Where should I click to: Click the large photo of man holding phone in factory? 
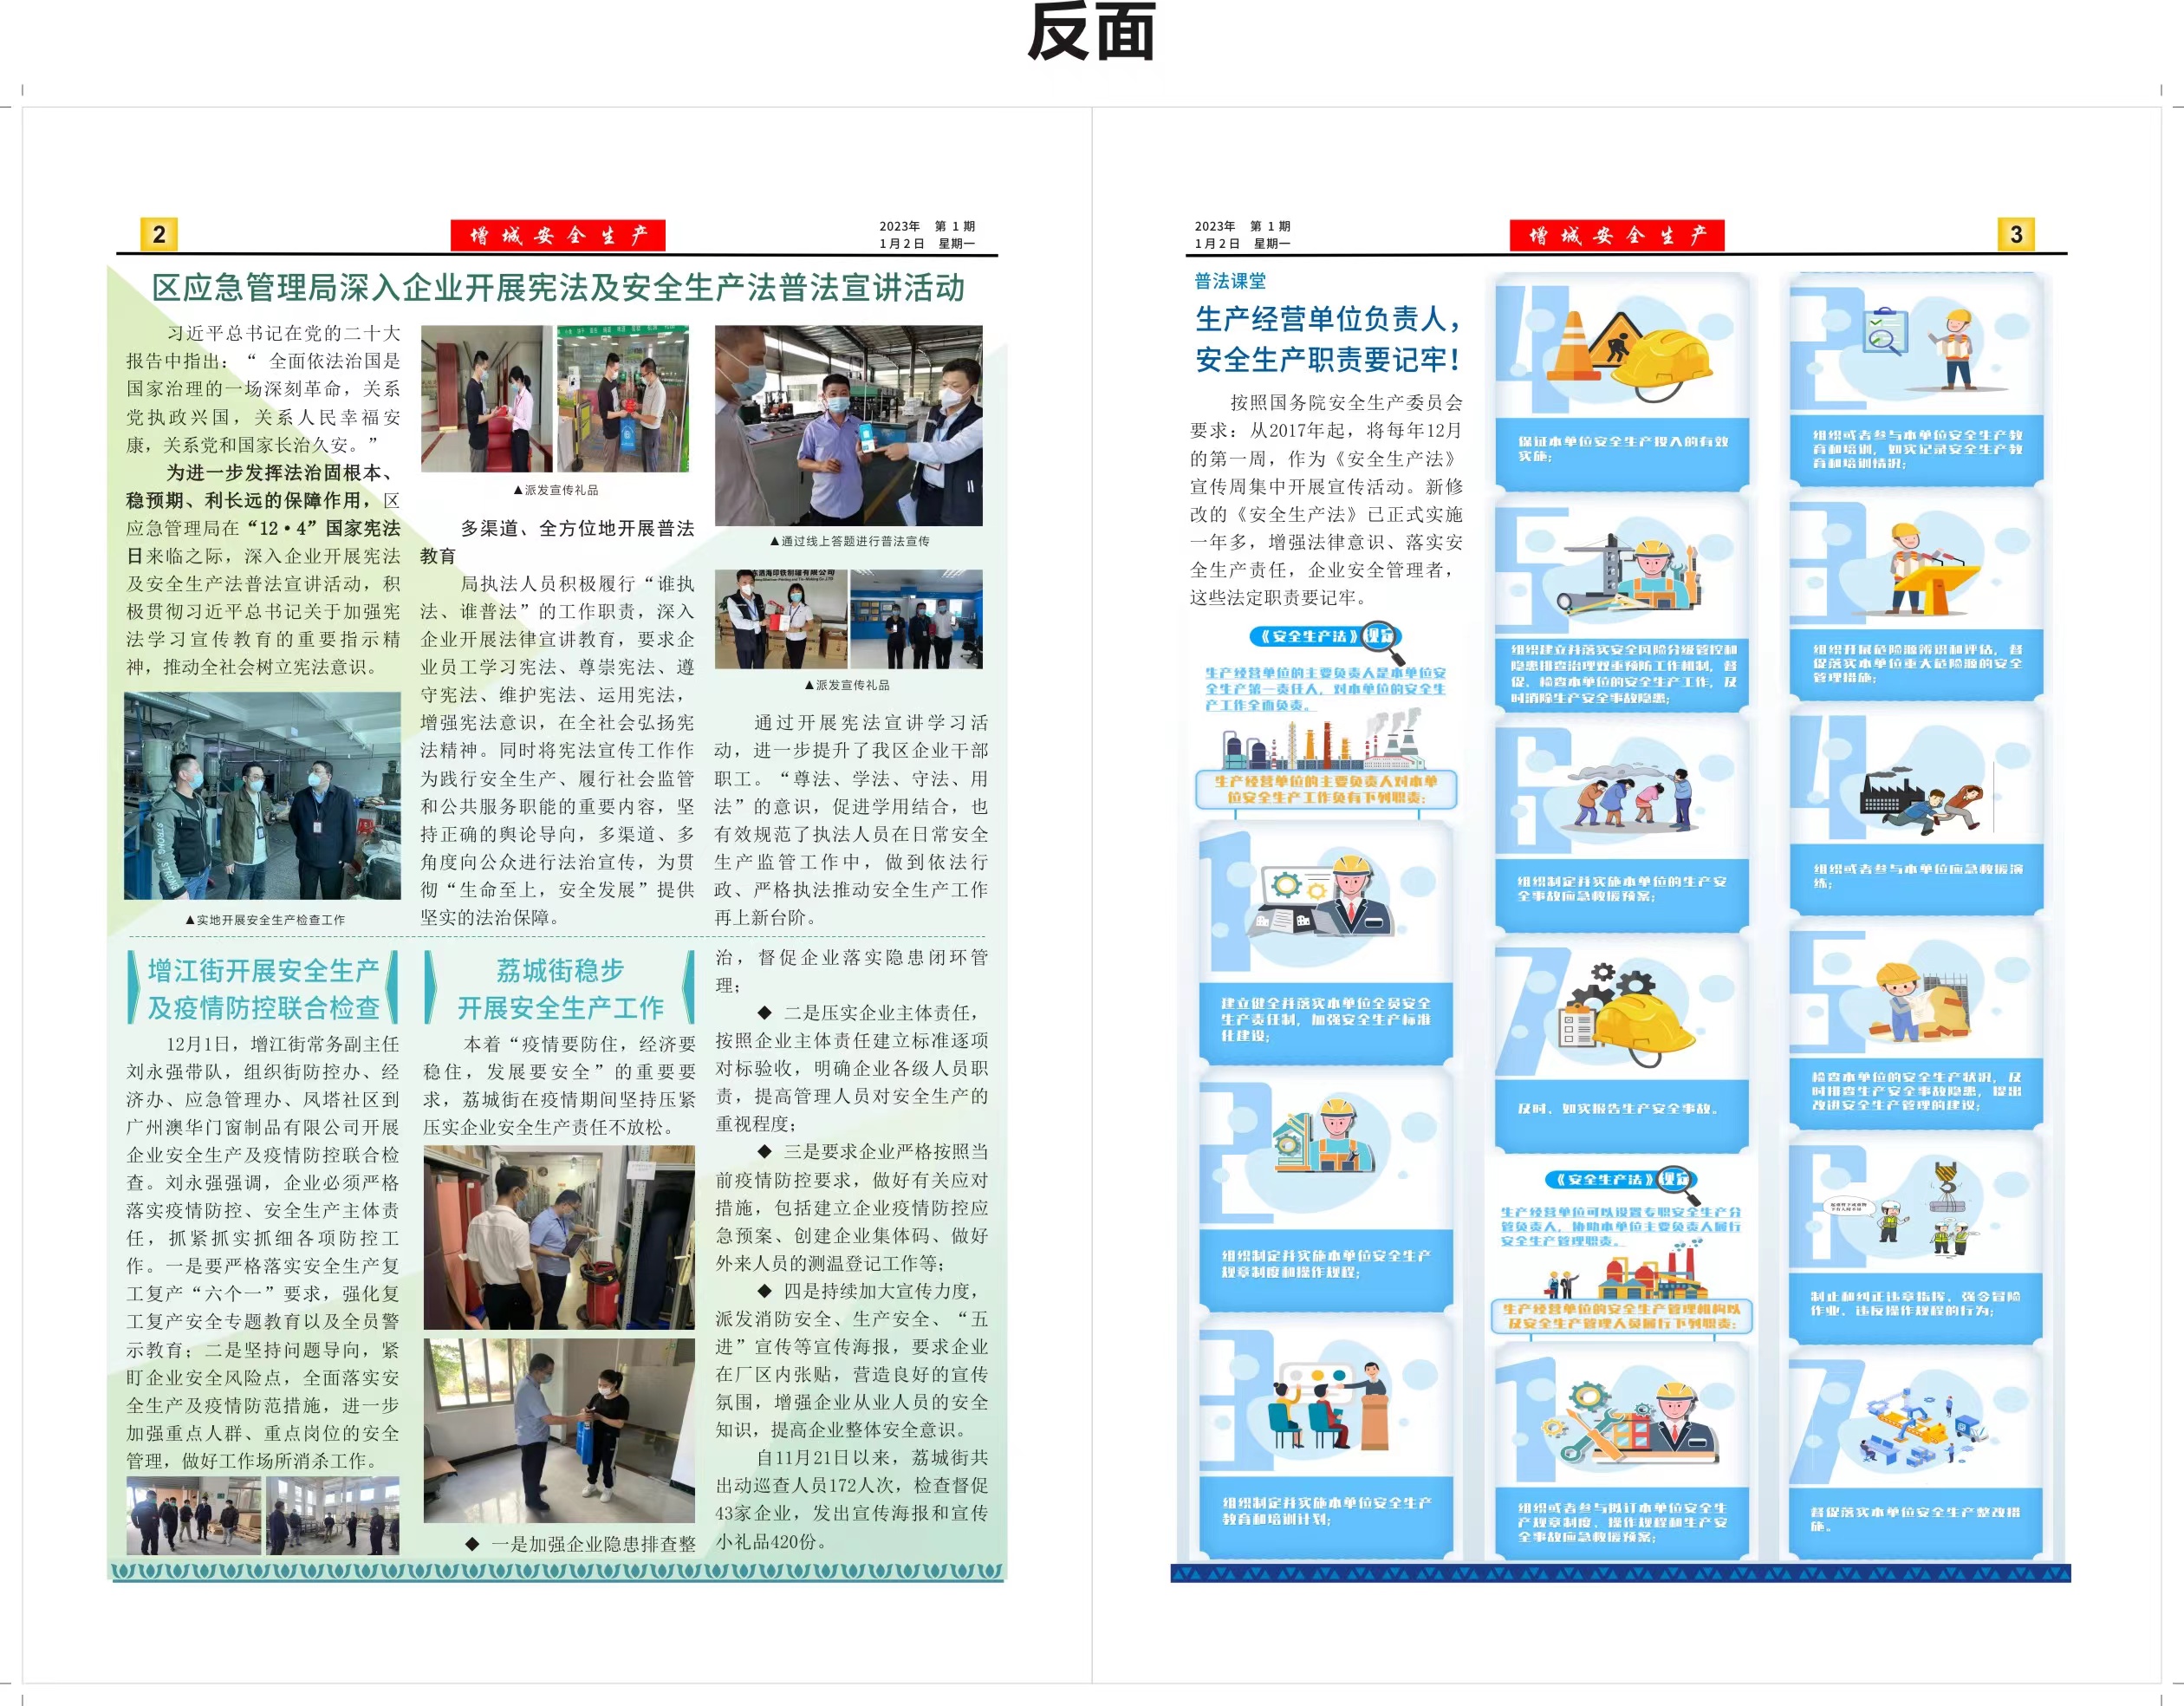[848, 425]
